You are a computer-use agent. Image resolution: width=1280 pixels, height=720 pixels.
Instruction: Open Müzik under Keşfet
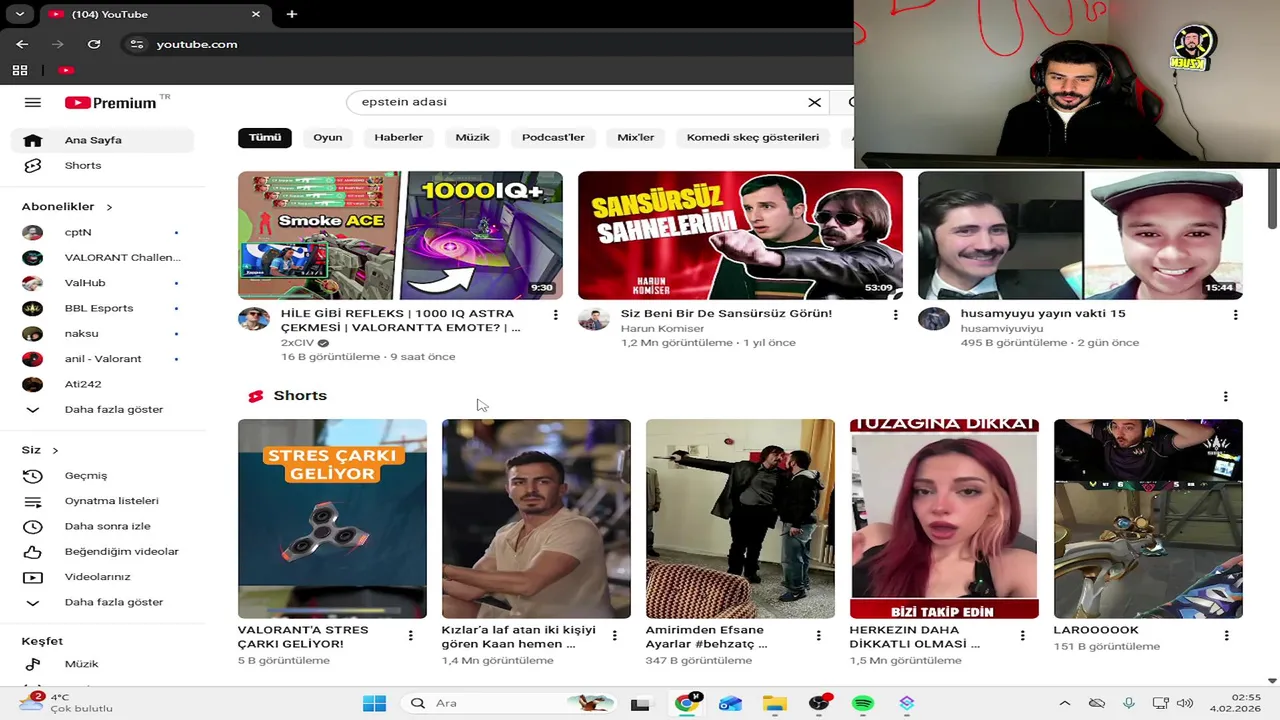(102, 664)
